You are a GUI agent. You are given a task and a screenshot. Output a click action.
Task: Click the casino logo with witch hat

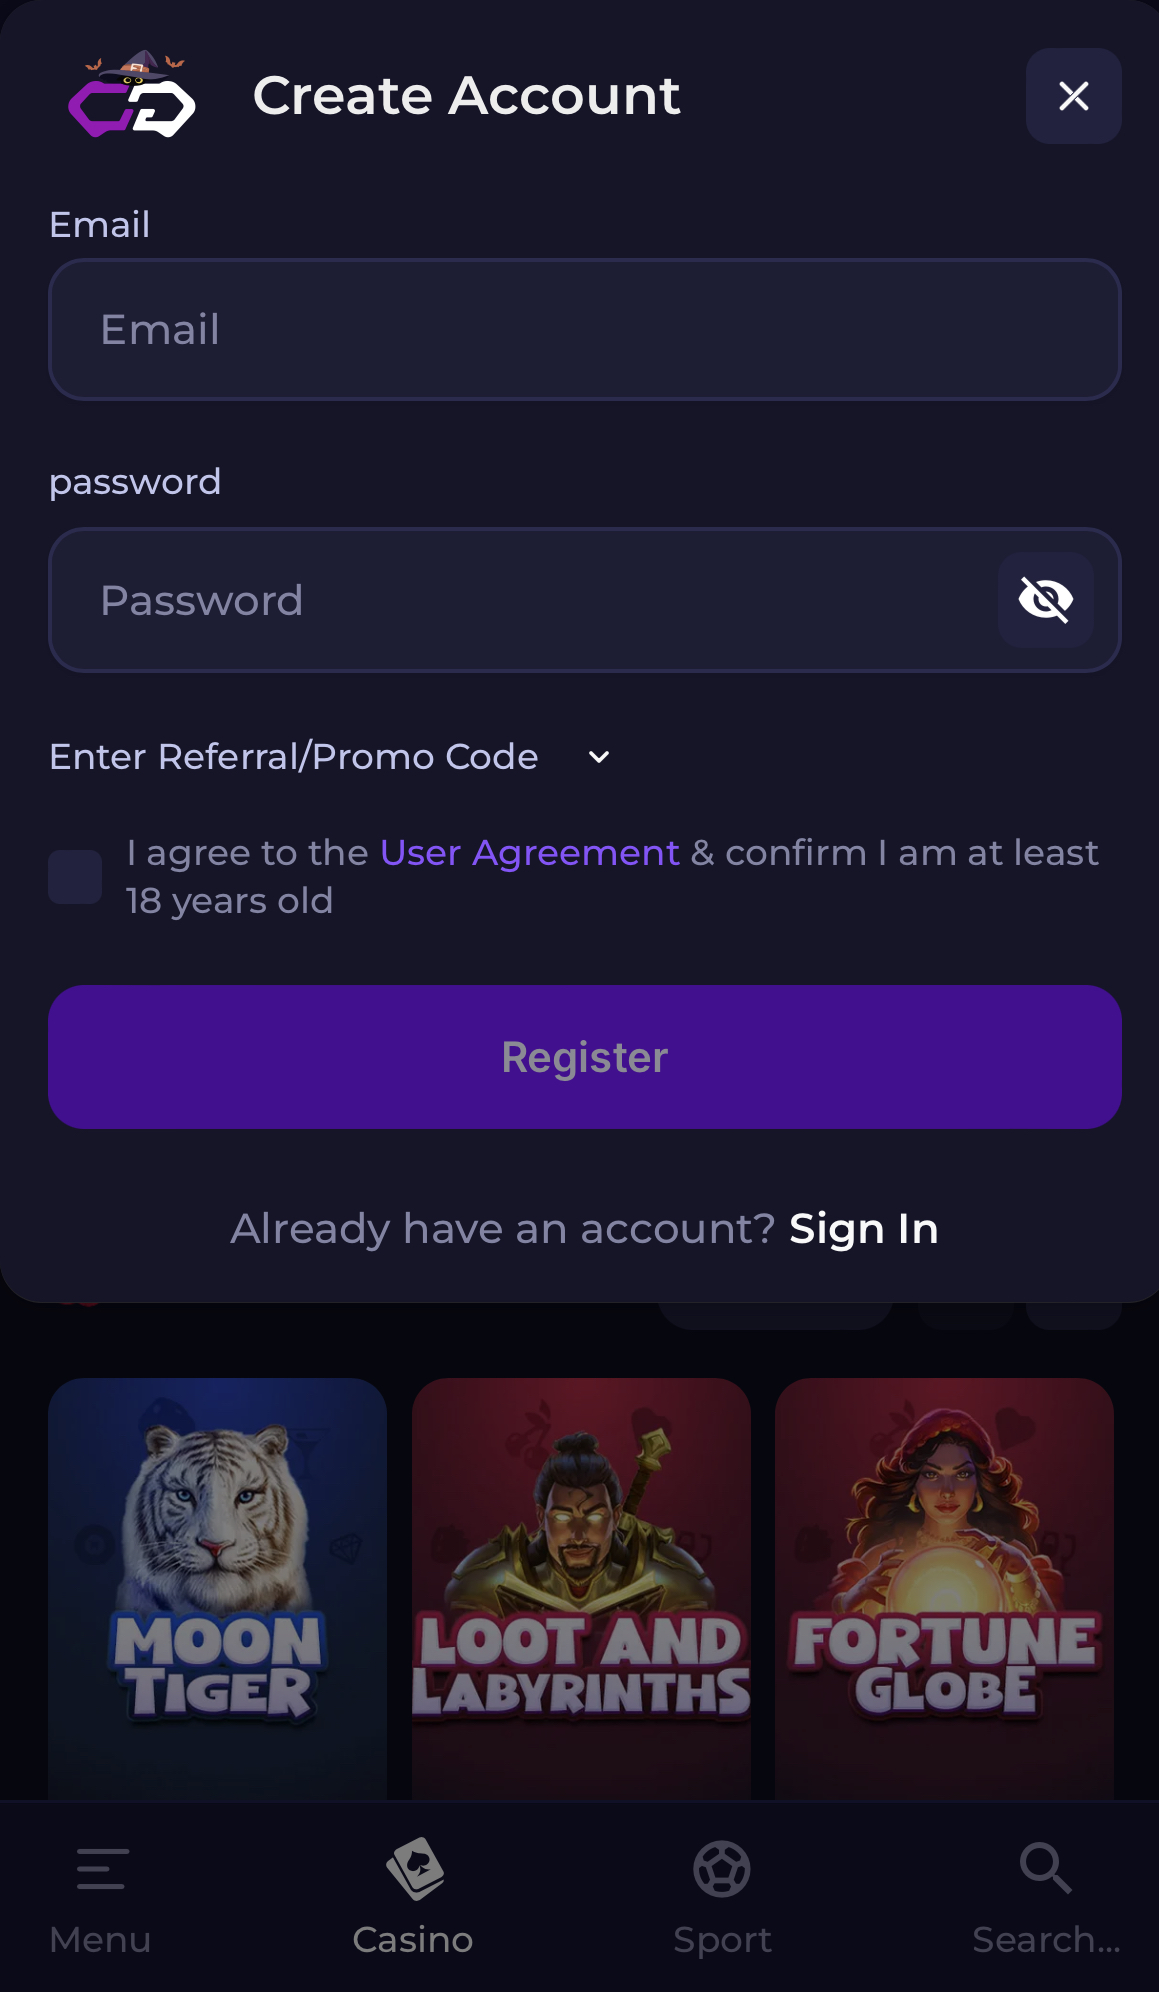click(x=131, y=96)
